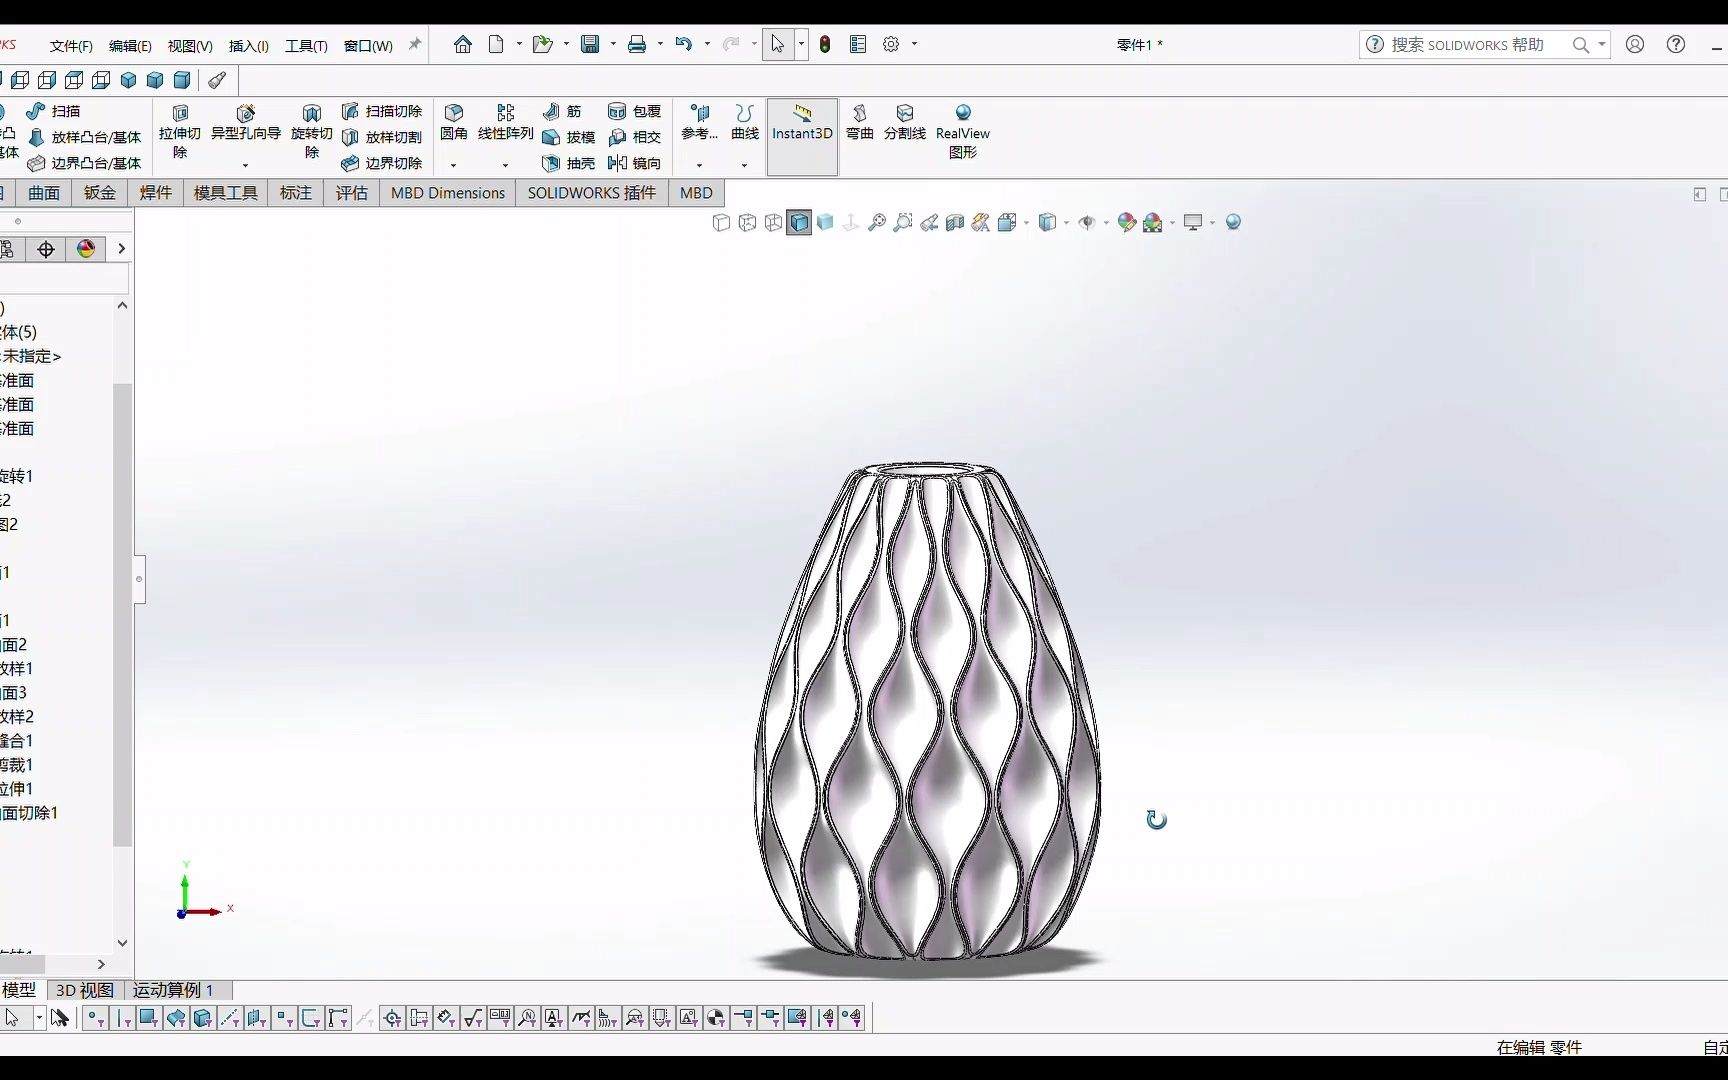This screenshot has width=1728, height=1080.
Task: Click the SOLIDWORKS 帮助 search button
Action: pyautogui.click(x=1580, y=45)
